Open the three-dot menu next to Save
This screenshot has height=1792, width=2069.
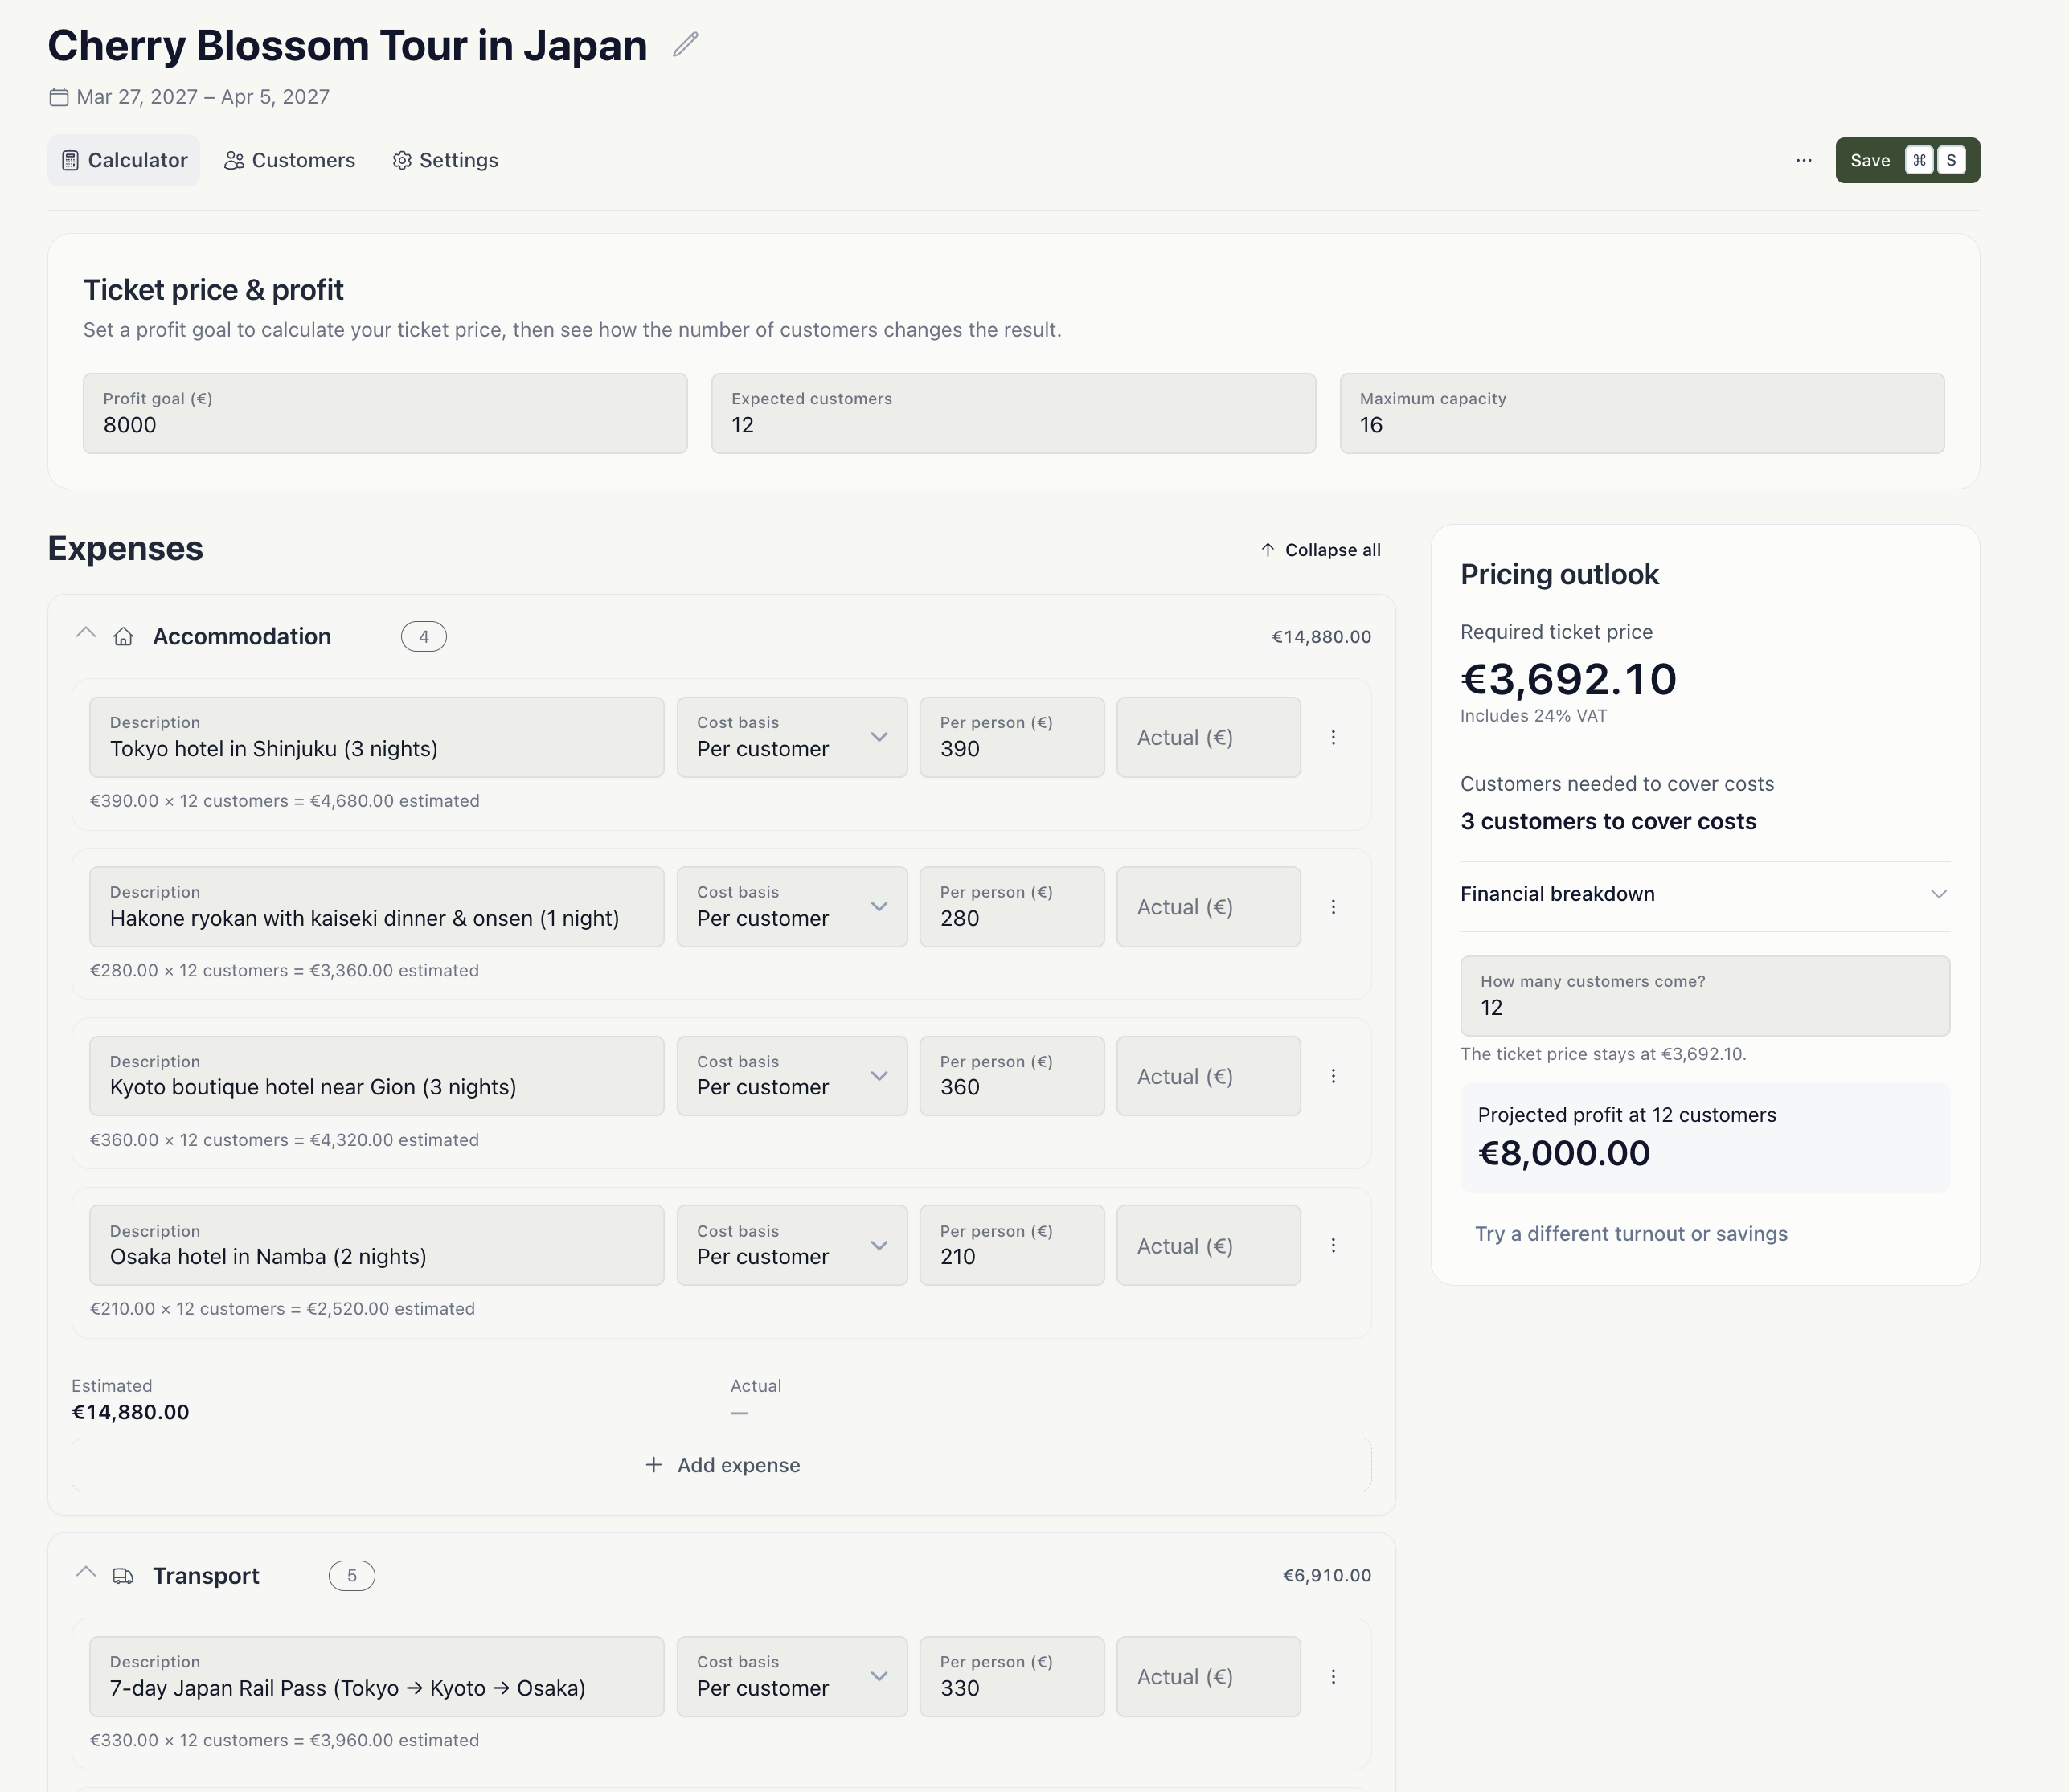pyautogui.click(x=1804, y=160)
